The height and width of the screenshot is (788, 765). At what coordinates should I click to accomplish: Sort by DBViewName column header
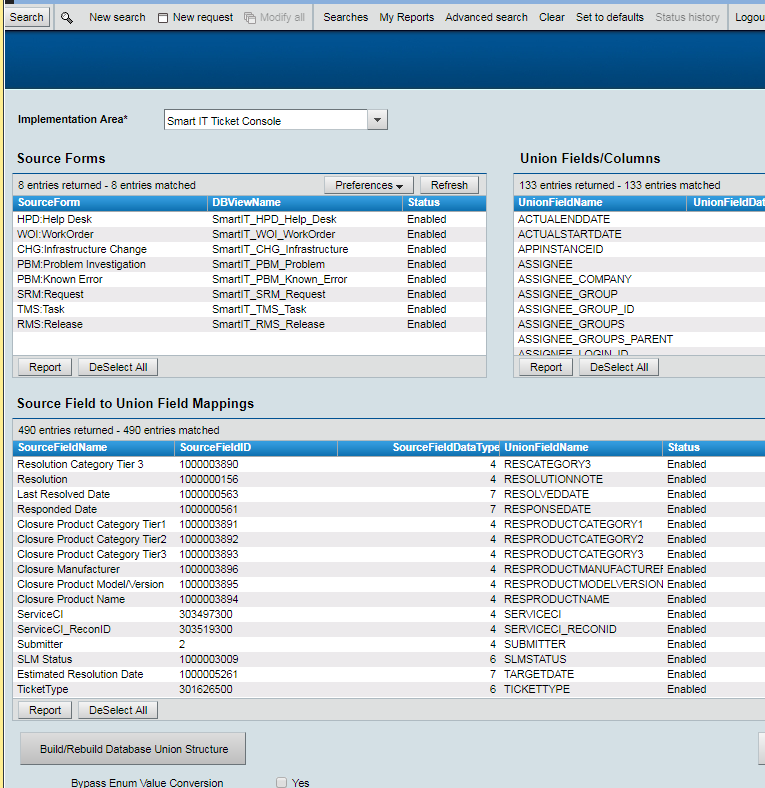305,203
